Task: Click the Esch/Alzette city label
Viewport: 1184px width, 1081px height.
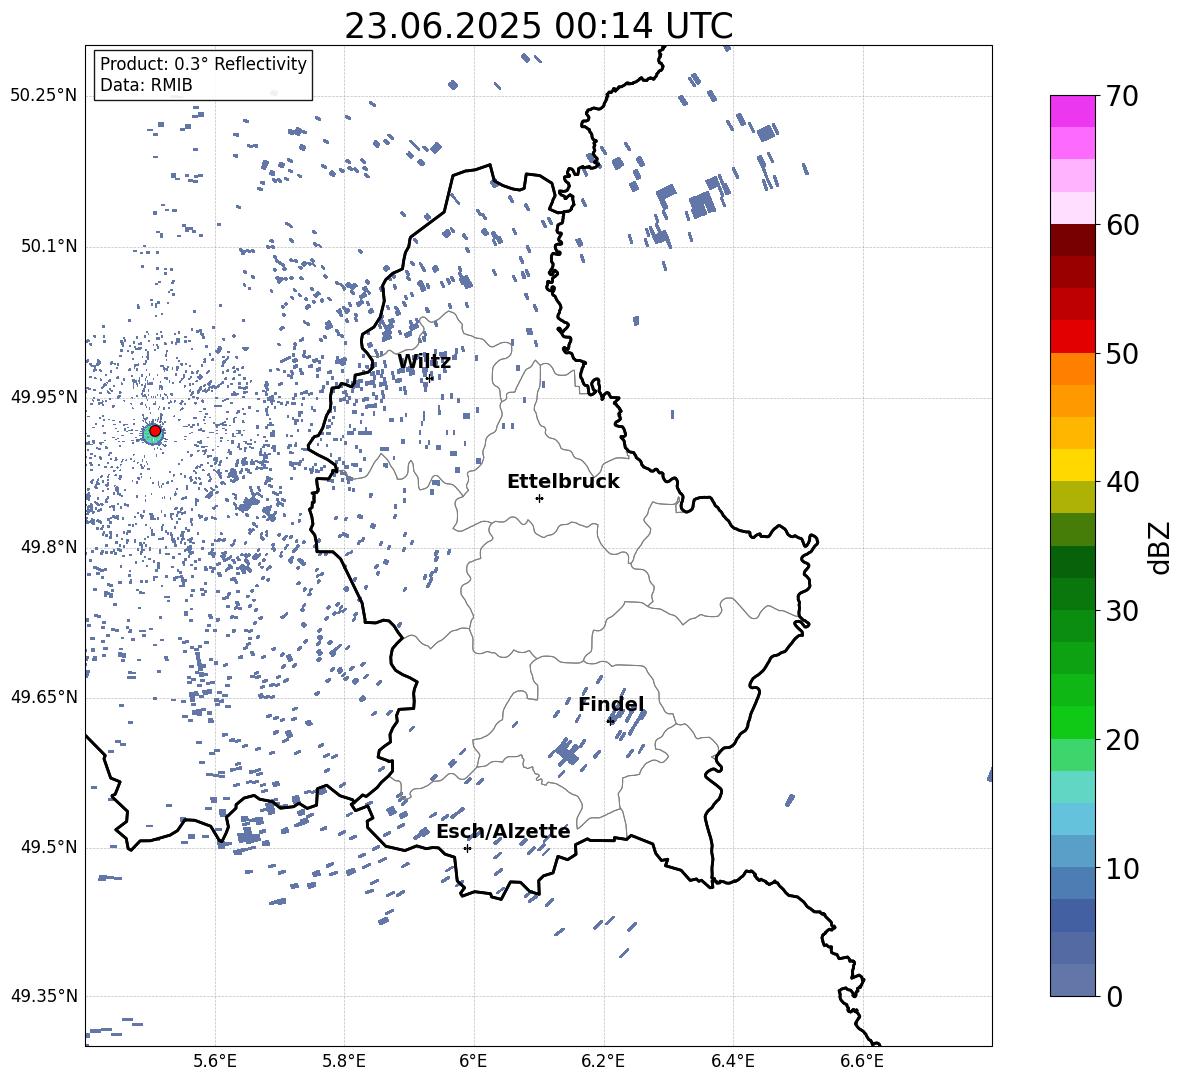Action: [x=503, y=831]
